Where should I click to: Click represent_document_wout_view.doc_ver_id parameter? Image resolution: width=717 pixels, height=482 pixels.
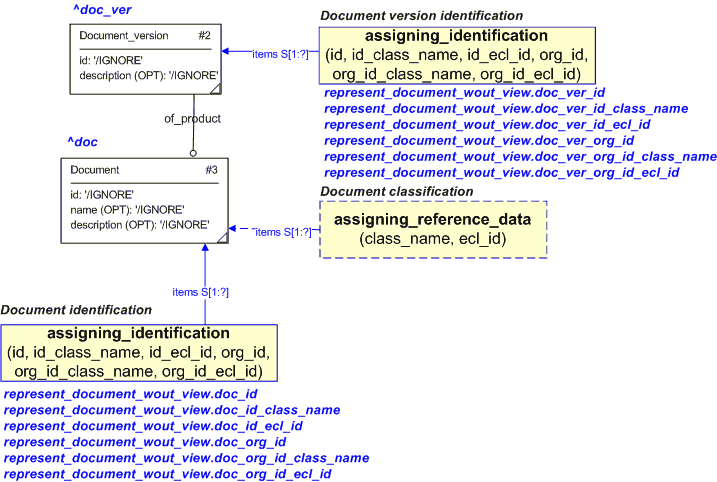pyautogui.click(x=465, y=93)
